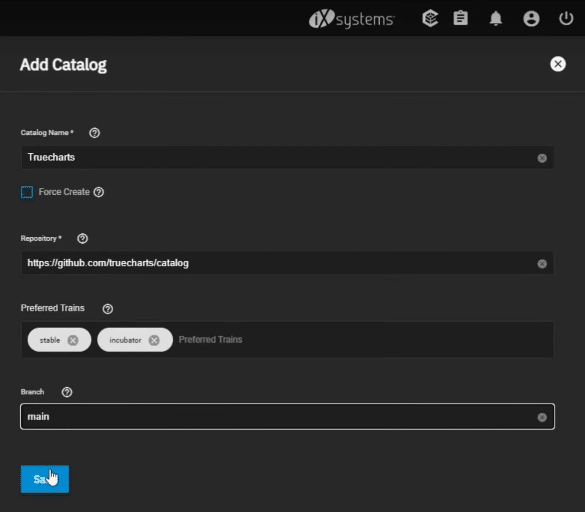Image resolution: width=585 pixels, height=512 pixels.
Task: Click the Repository URL input field
Action: [287, 263]
